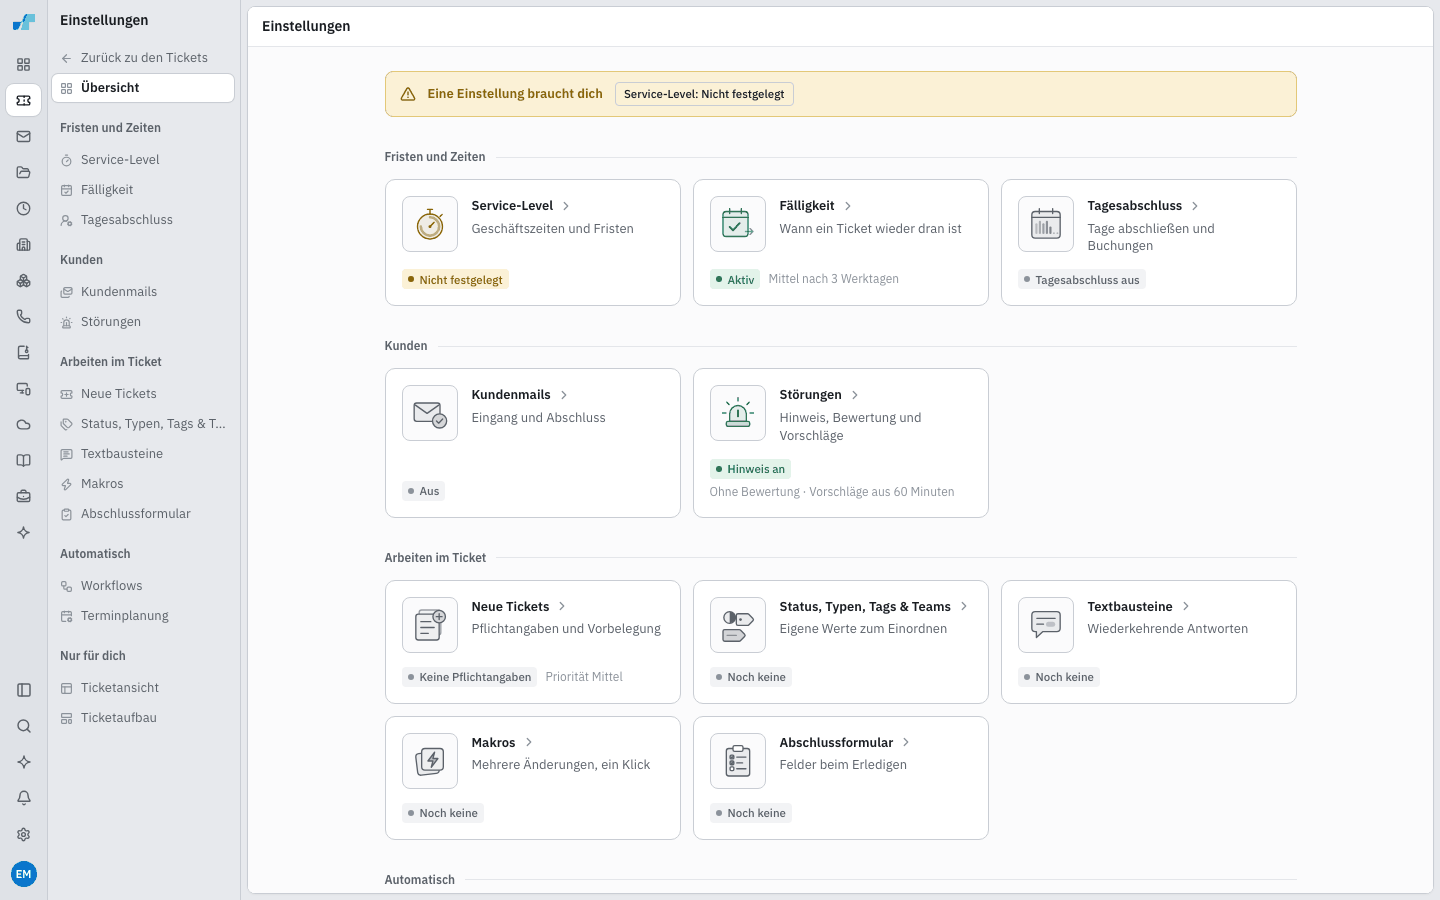Expand Textbausteine card chevron
The image size is (1440, 900).
[1186, 606]
